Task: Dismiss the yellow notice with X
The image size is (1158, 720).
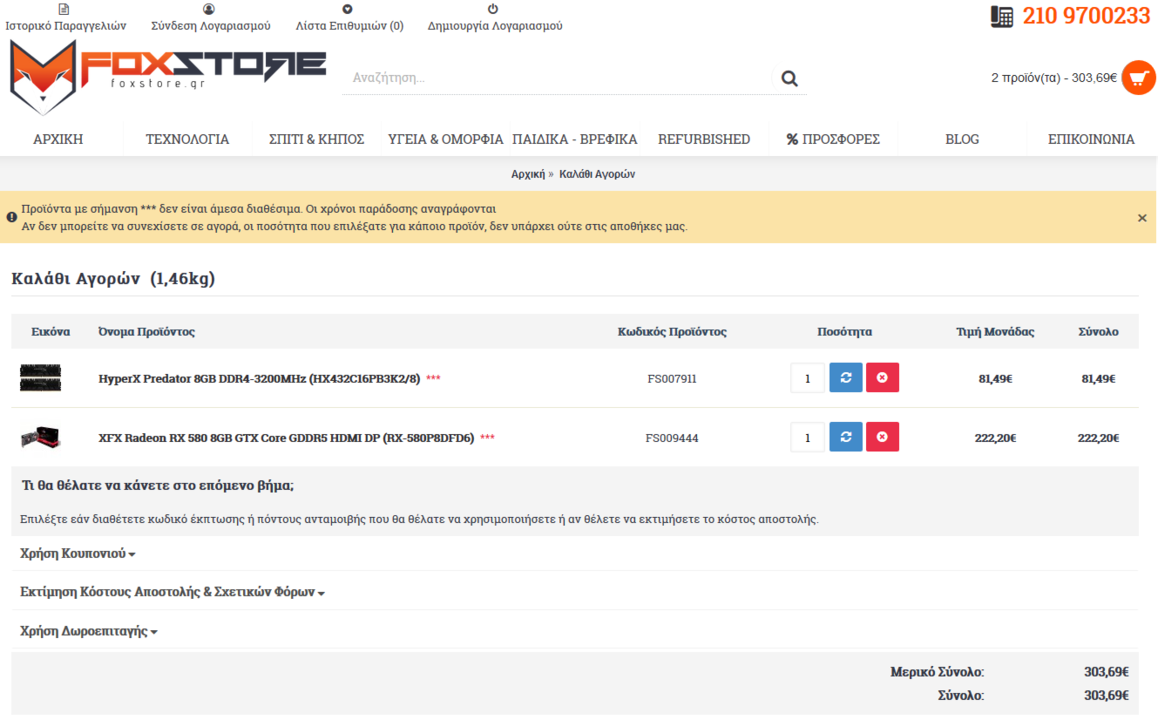Action: tap(1142, 218)
